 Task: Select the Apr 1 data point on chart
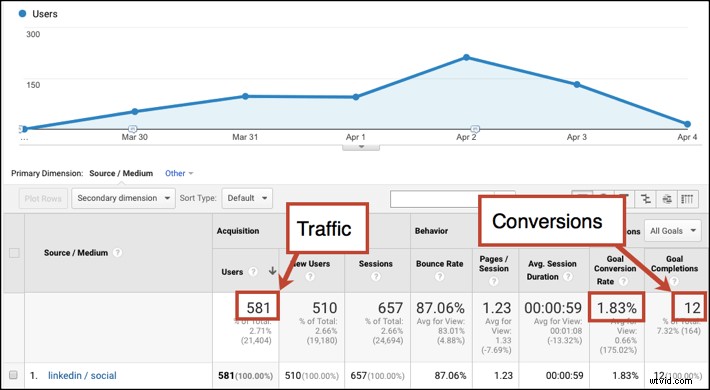point(356,97)
